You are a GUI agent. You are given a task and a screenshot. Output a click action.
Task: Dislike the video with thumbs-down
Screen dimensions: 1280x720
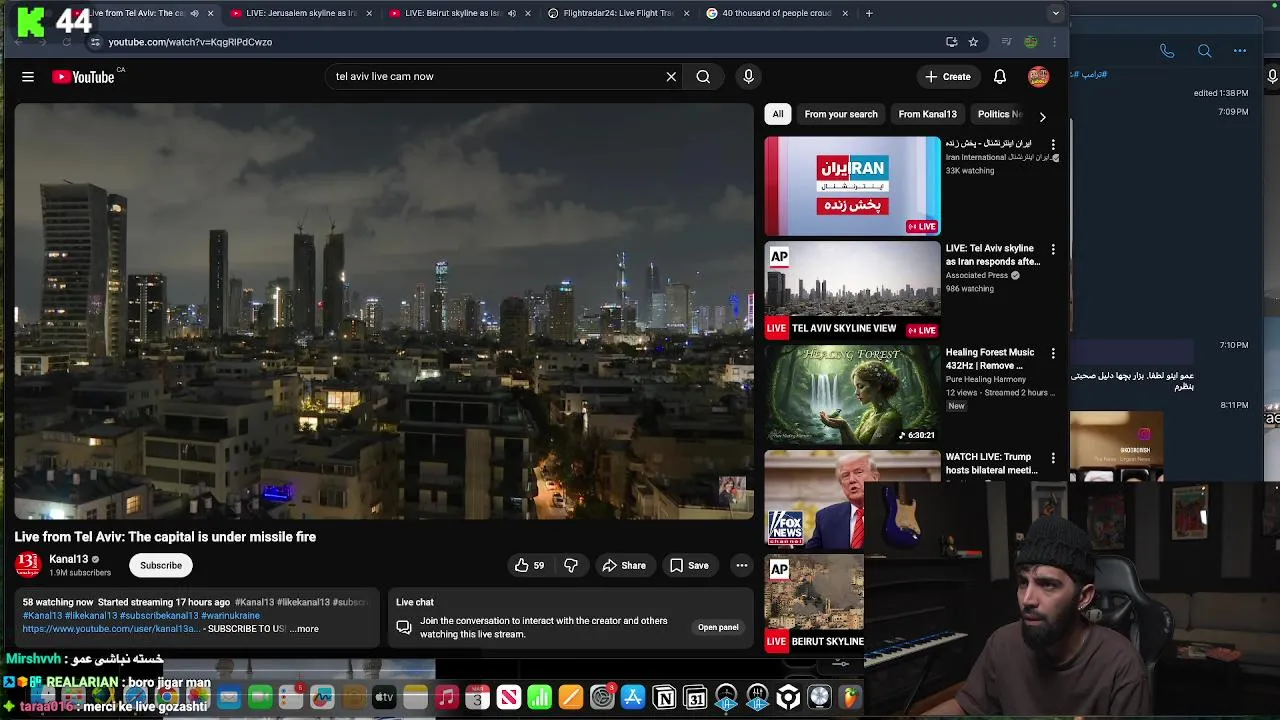click(x=571, y=565)
